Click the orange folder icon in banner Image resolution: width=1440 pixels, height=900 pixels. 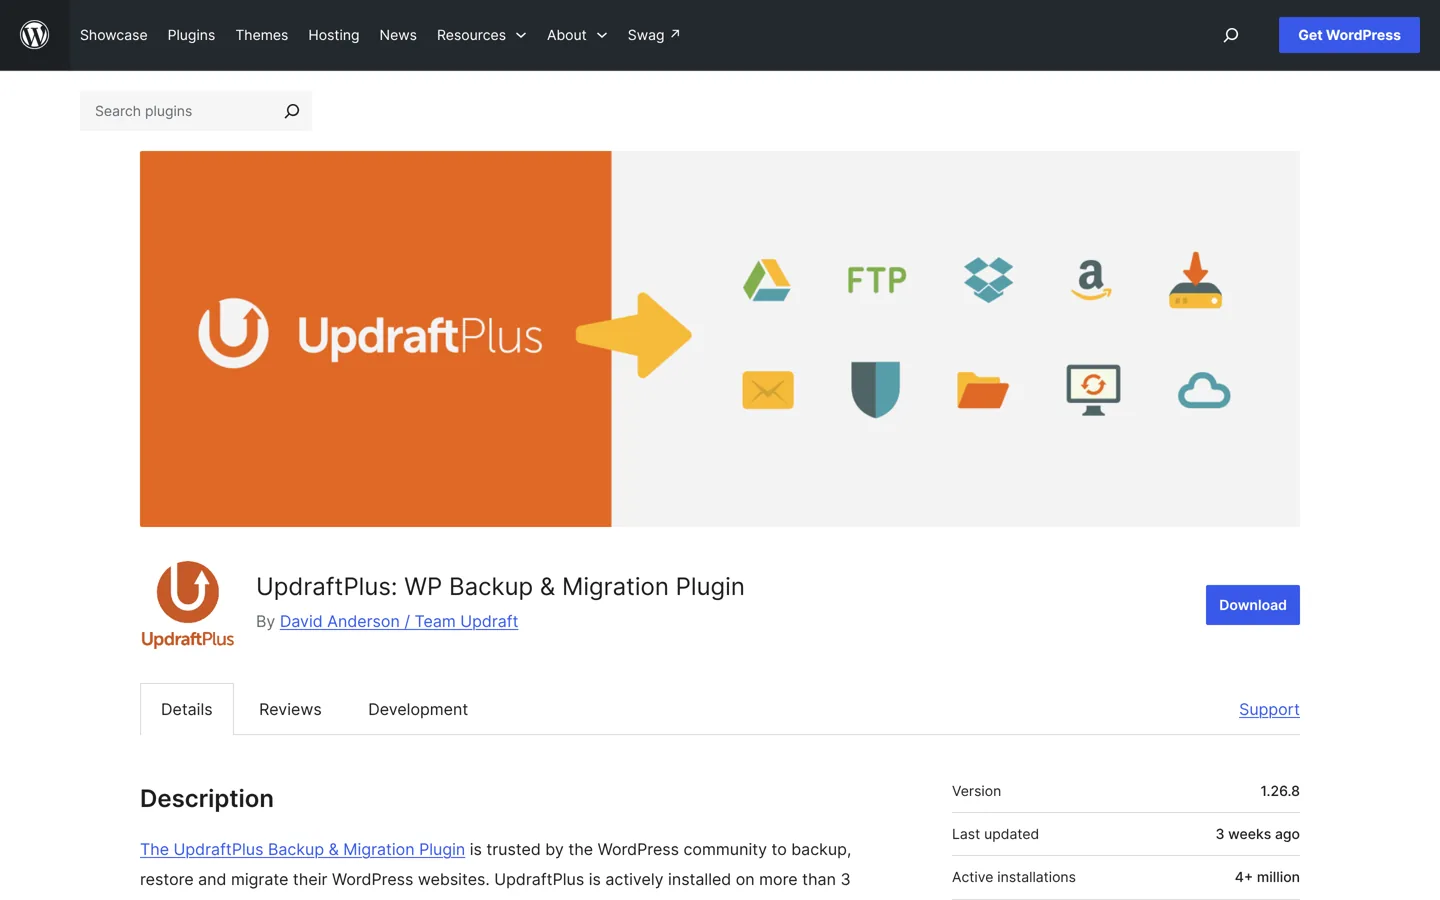982,390
